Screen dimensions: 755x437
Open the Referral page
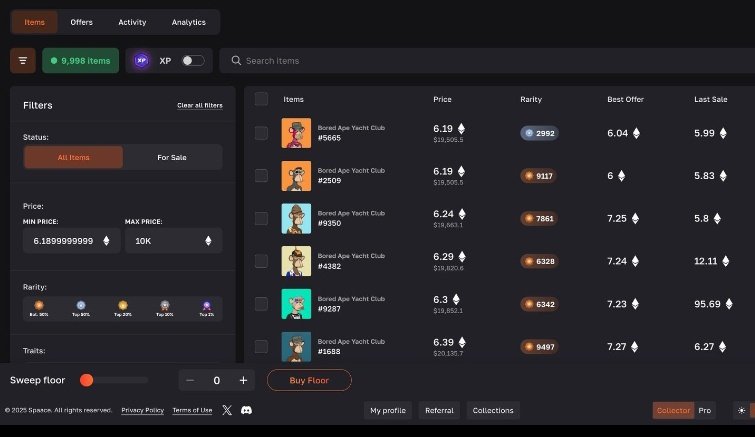[x=439, y=411]
